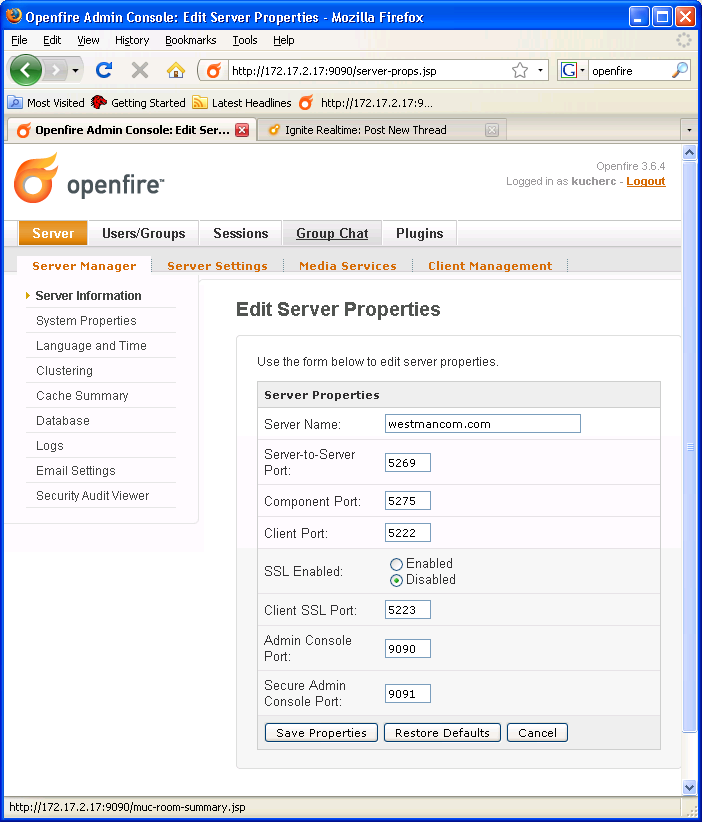Image resolution: width=702 pixels, height=822 pixels.
Task: Open the Google search engine dropdown
Action: (573, 70)
